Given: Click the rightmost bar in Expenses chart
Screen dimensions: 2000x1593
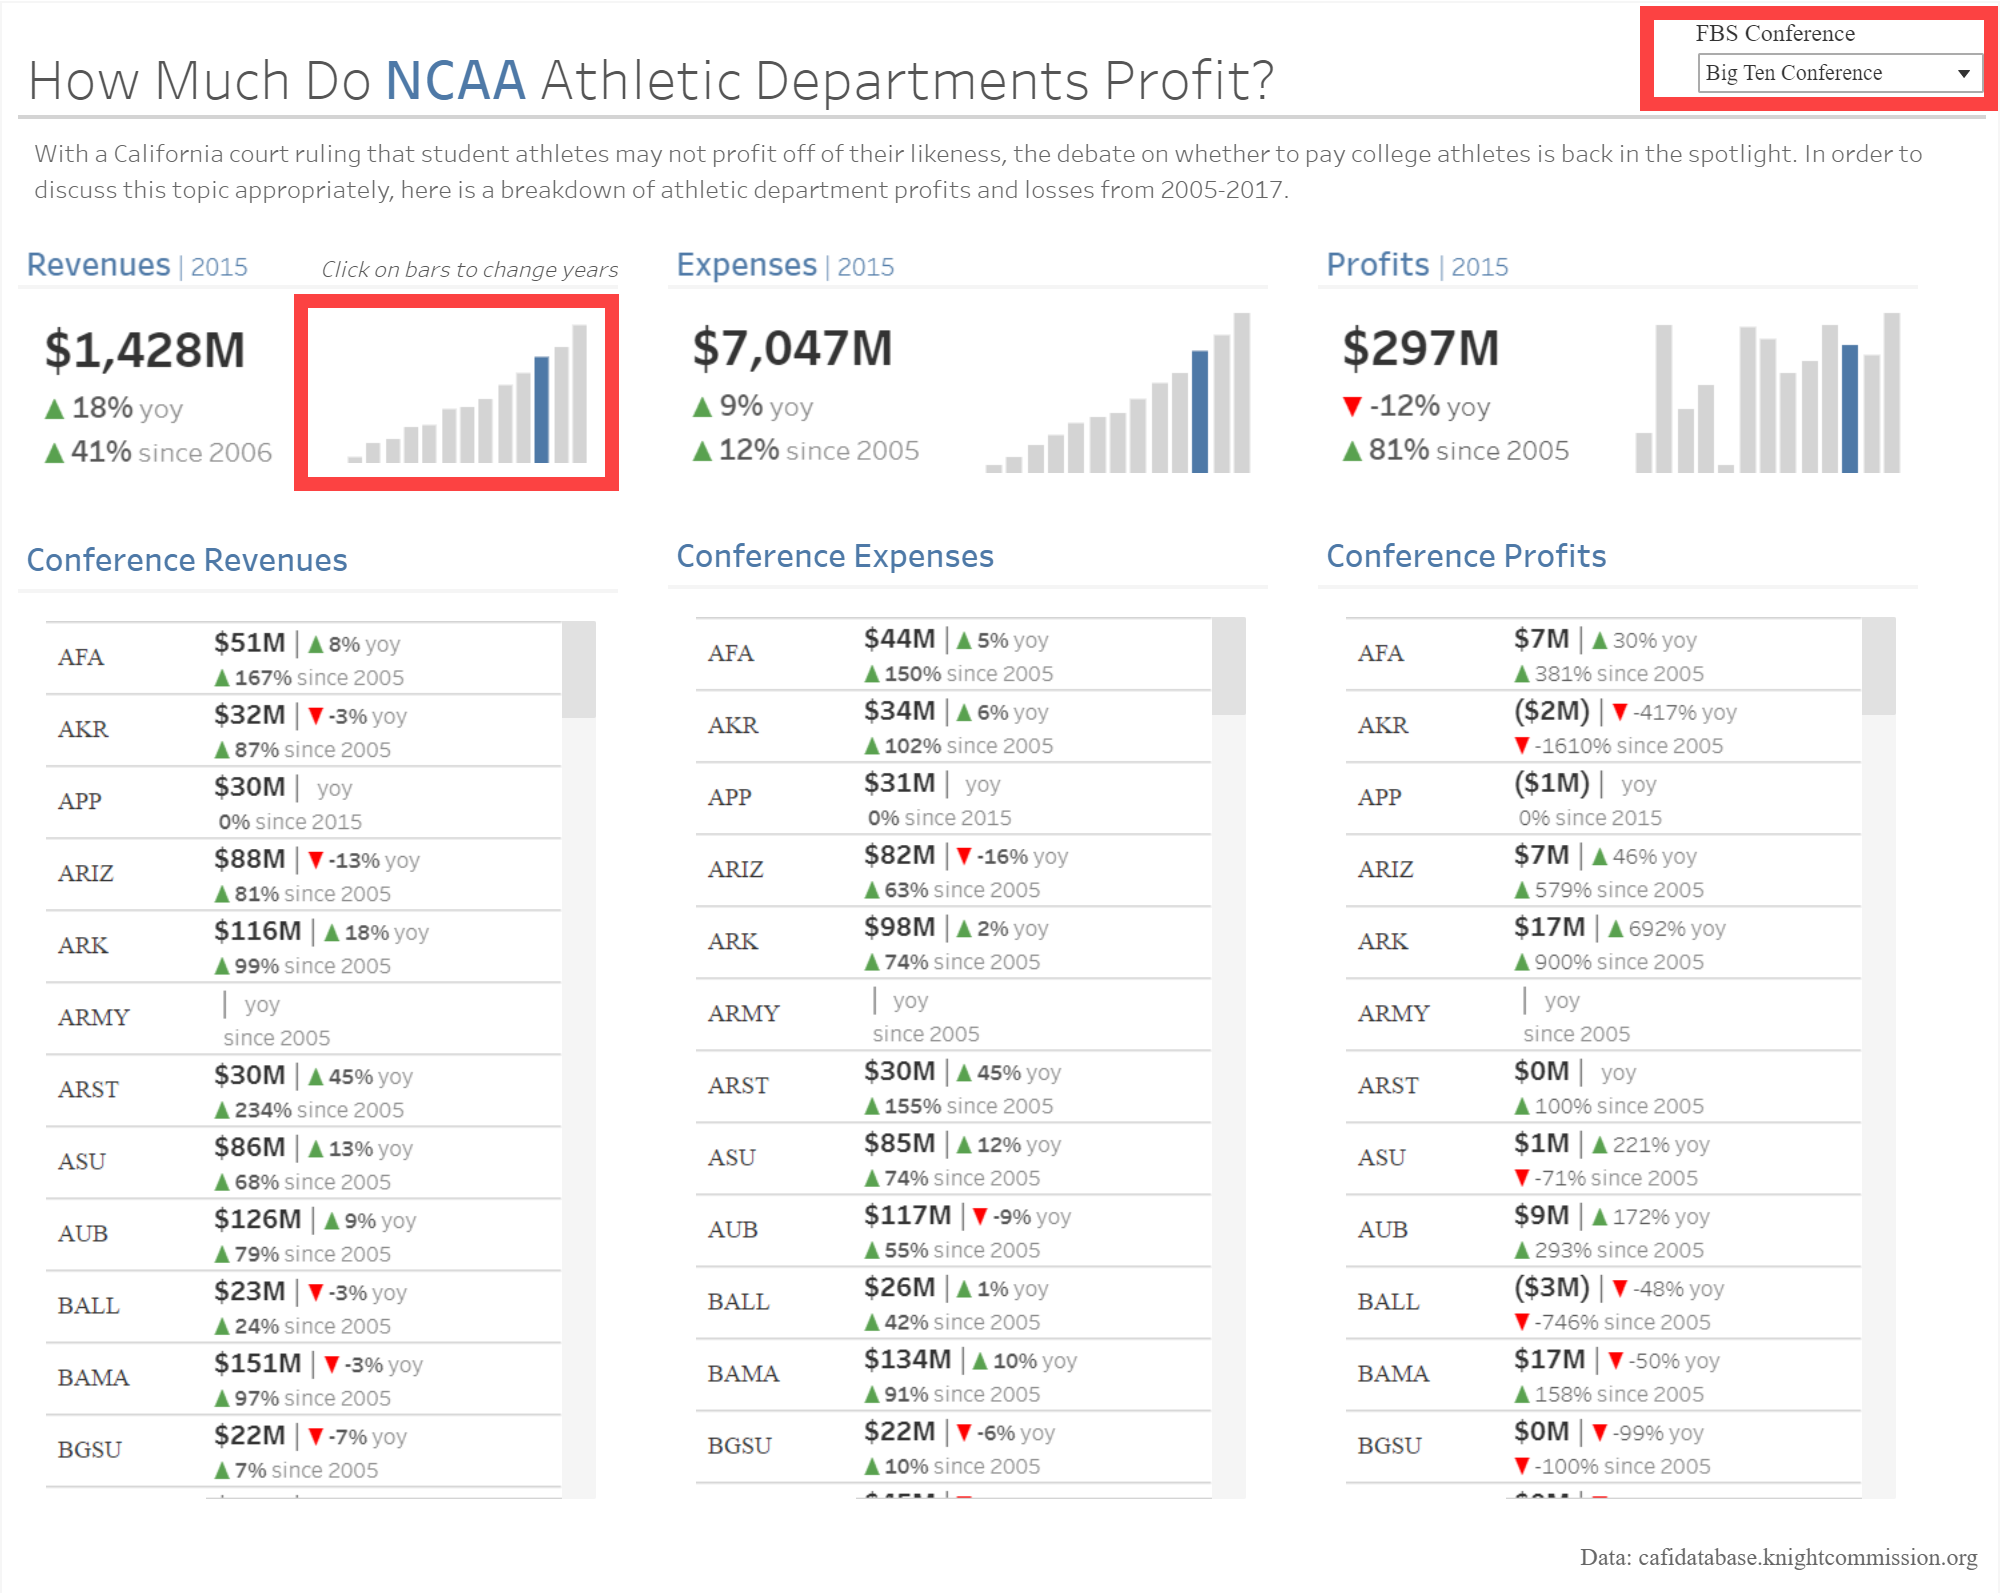Looking at the screenshot, I should point(1242,393).
